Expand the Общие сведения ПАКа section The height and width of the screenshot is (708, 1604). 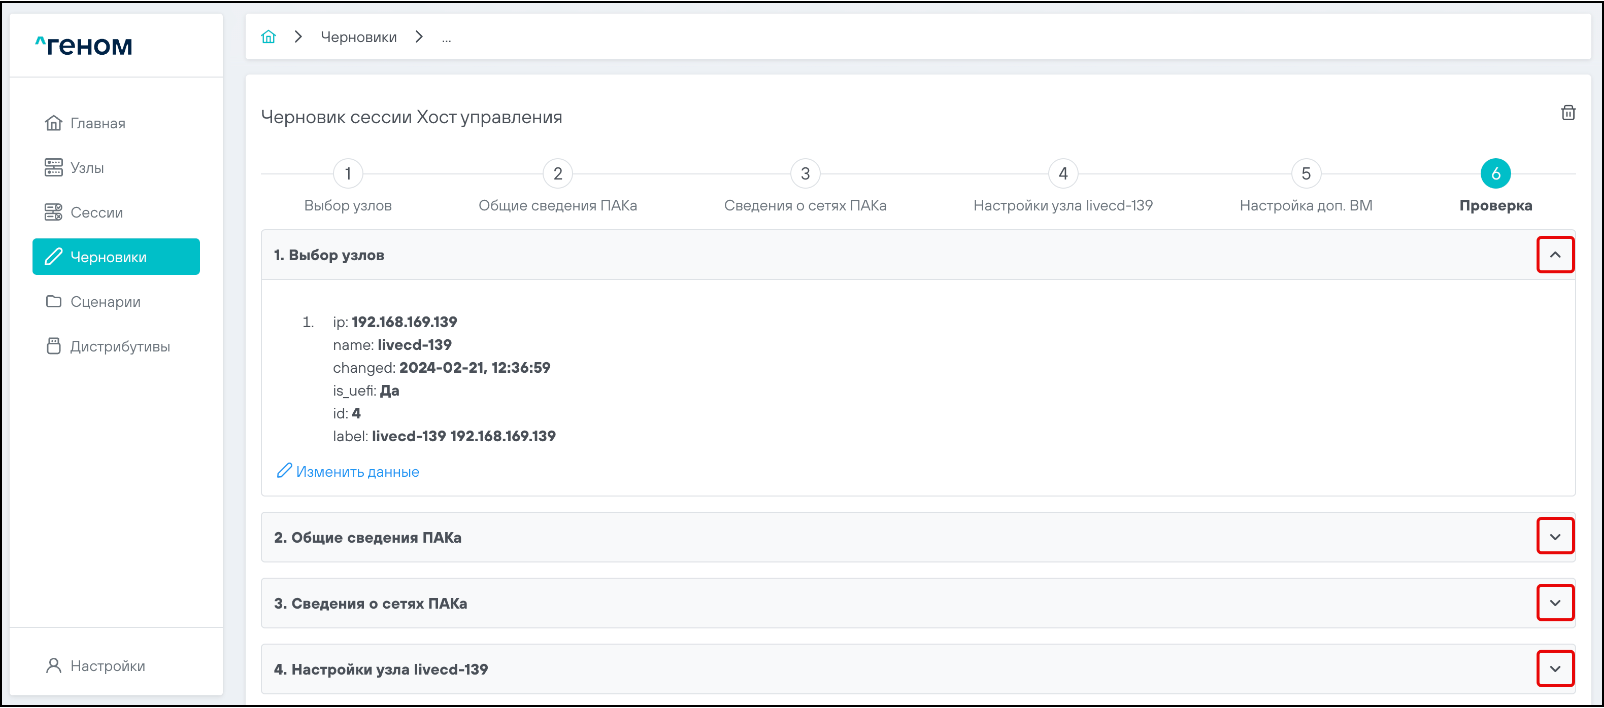coord(1555,537)
